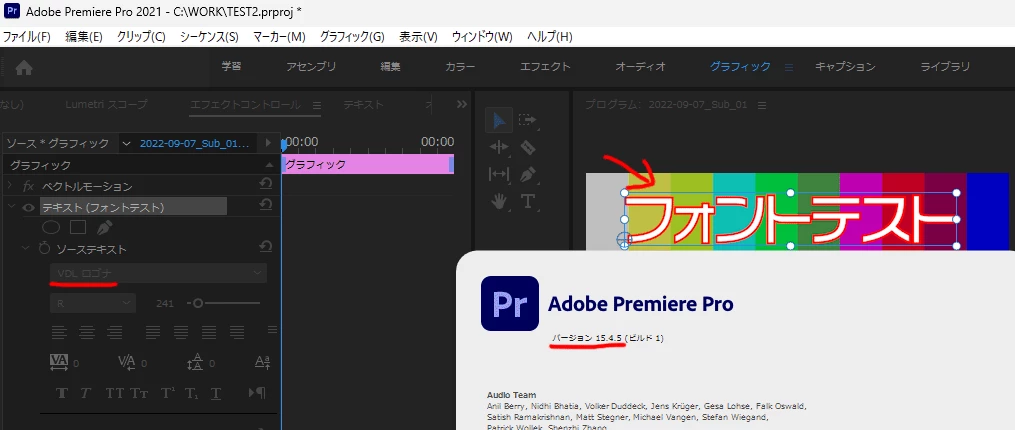
Task: Click the Home icon in the workspace bar
Action: pos(24,67)
